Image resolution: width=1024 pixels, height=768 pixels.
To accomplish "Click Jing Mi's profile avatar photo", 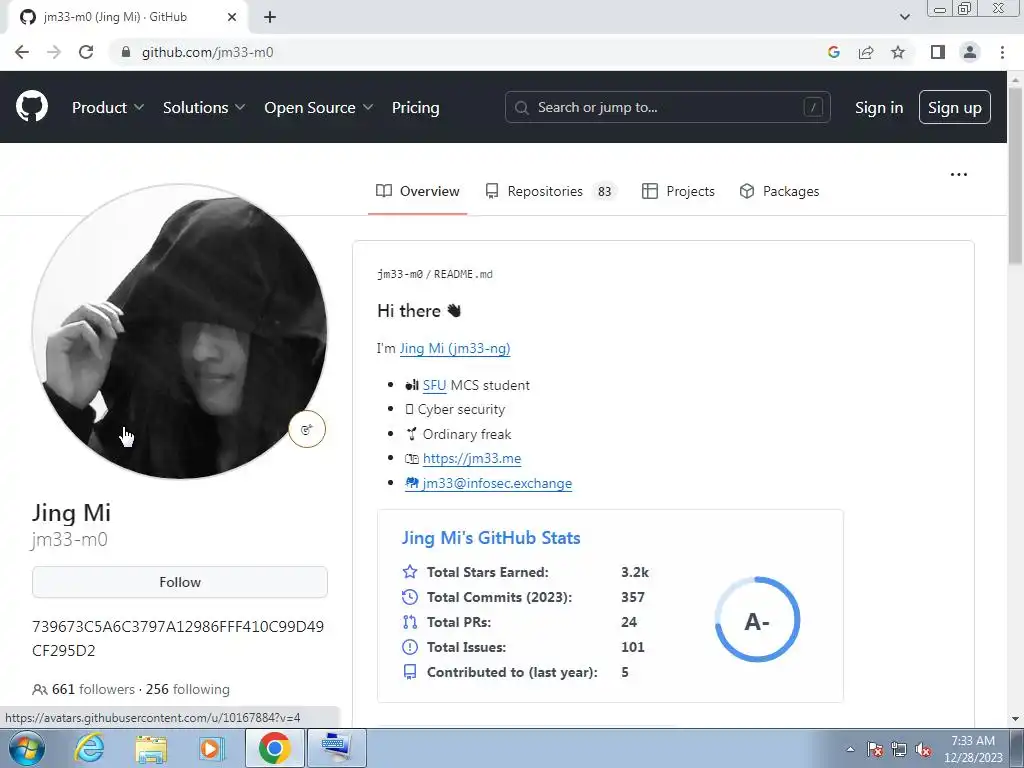I will click(180, 331).
